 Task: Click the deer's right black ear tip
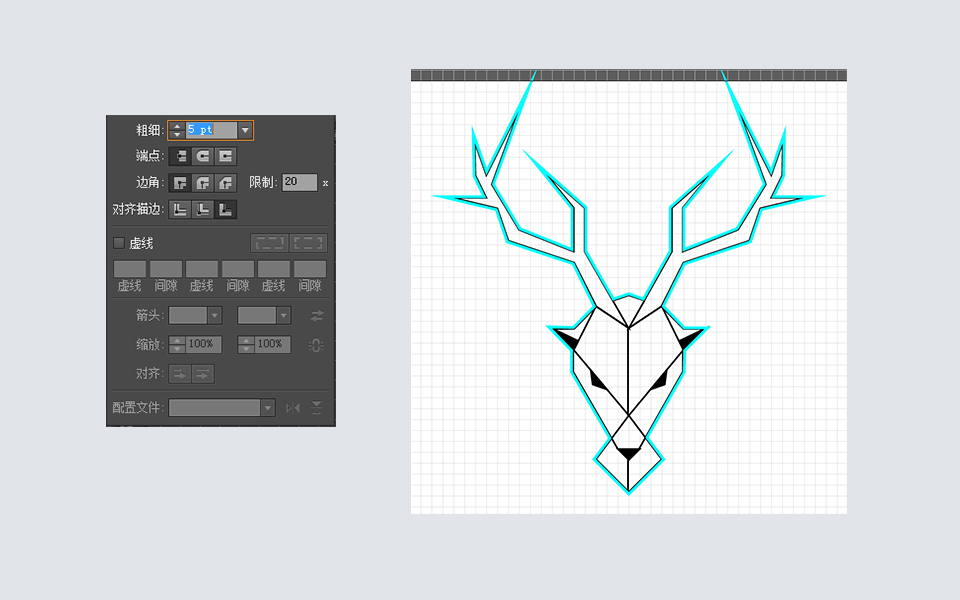click(691, 339)
